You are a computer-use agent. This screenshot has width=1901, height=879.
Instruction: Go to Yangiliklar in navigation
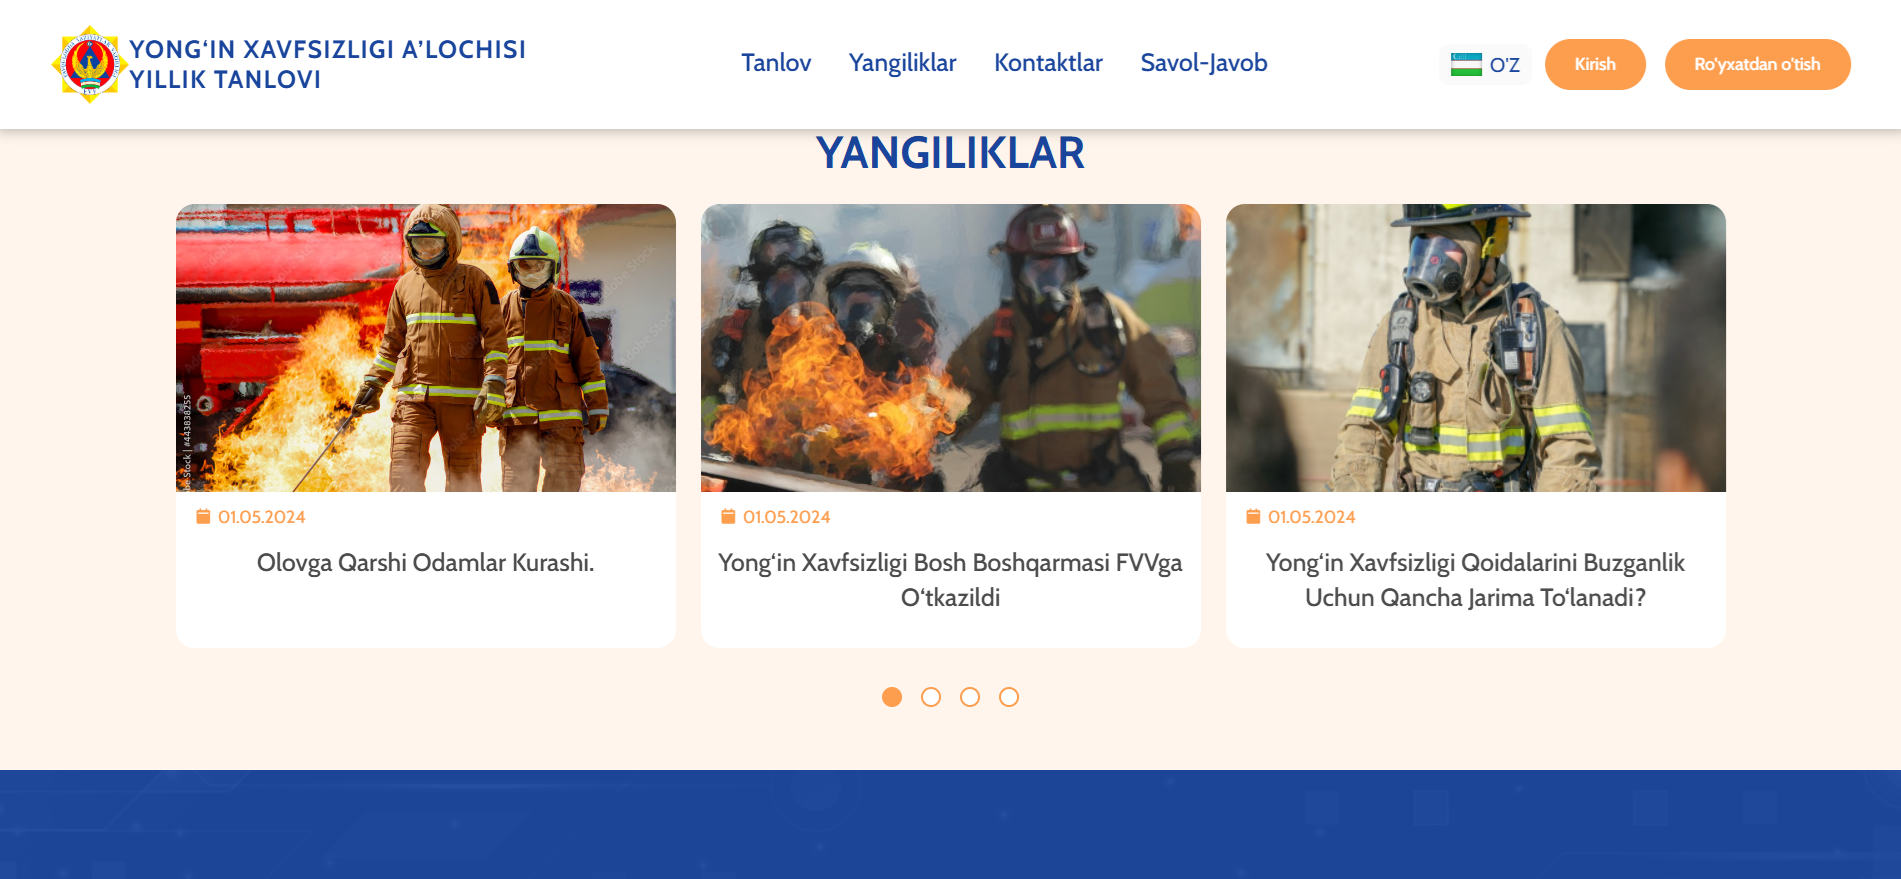pyautogui.click(x=902, y=63)
